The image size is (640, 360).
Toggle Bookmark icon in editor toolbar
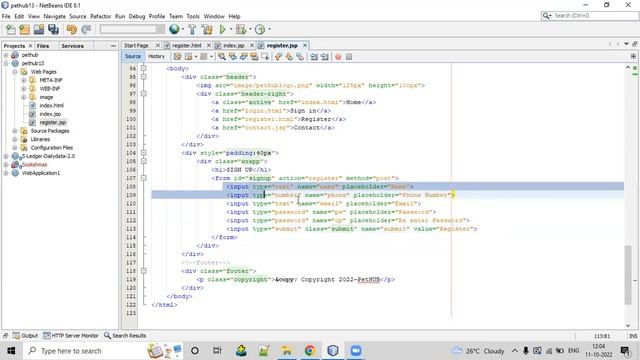pyautogui.click(x=300, y=57)
